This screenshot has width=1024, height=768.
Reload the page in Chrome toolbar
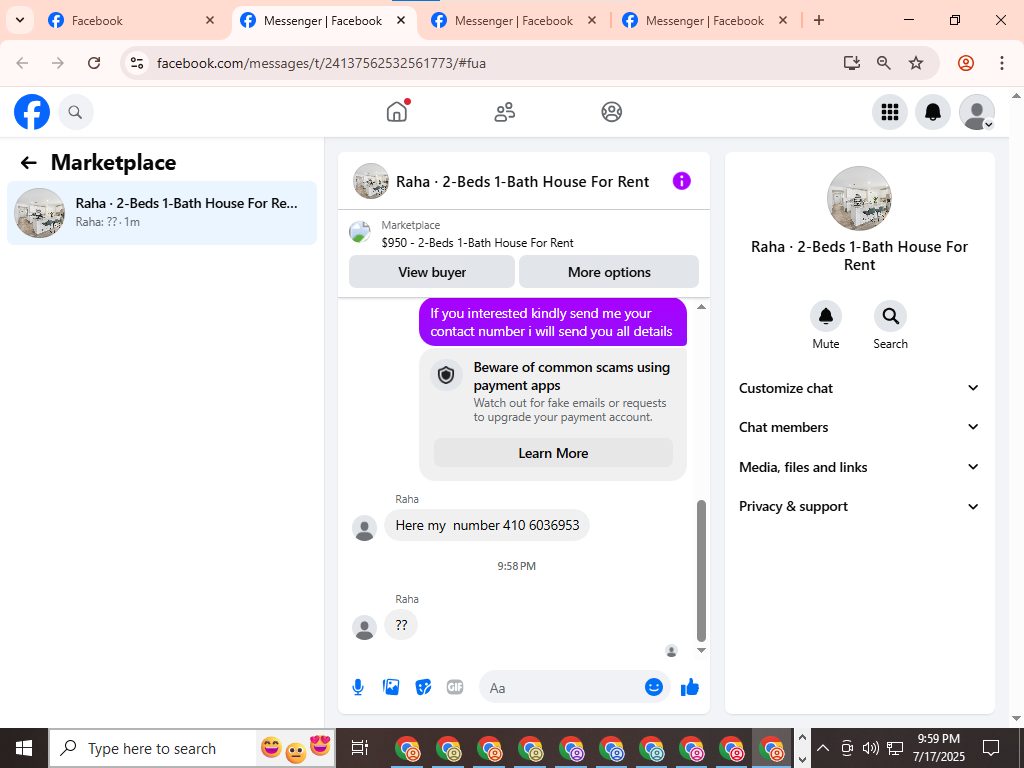click(94, 63)
